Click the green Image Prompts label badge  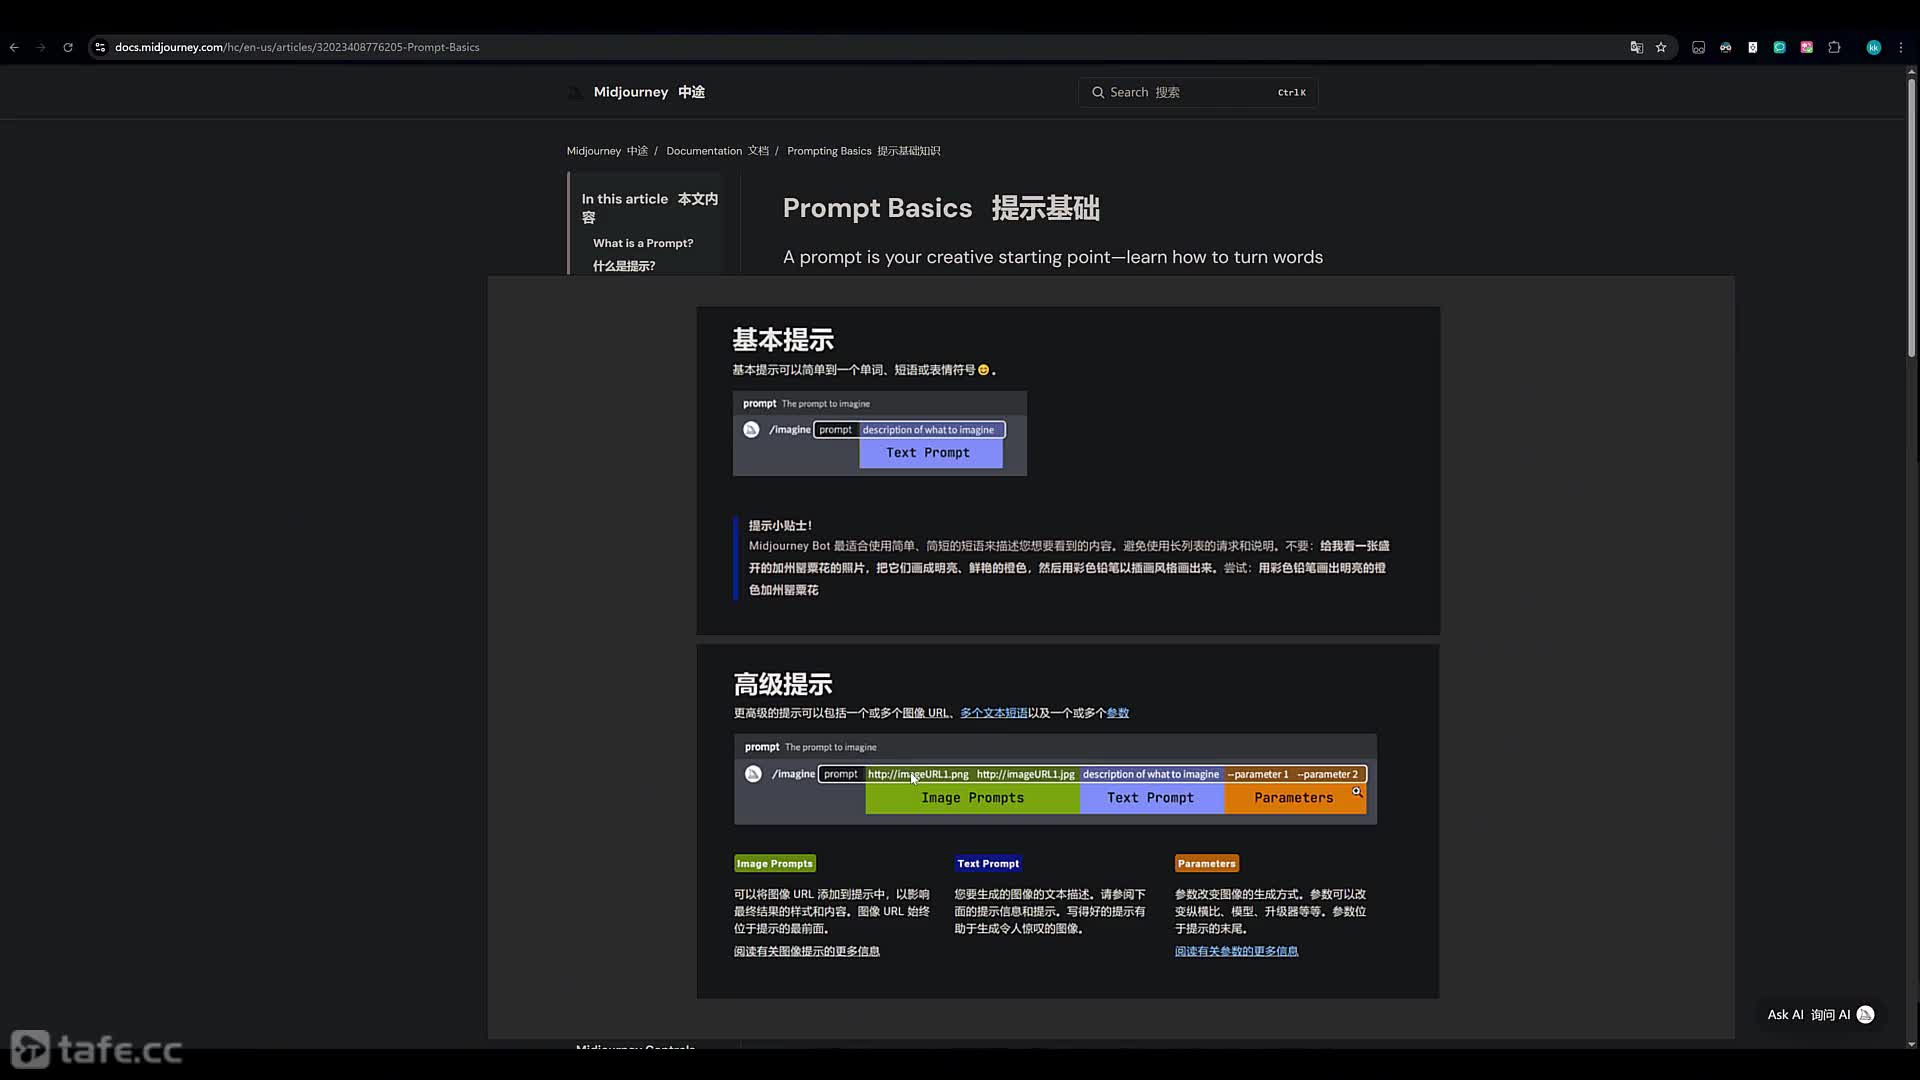pos(775,864)
